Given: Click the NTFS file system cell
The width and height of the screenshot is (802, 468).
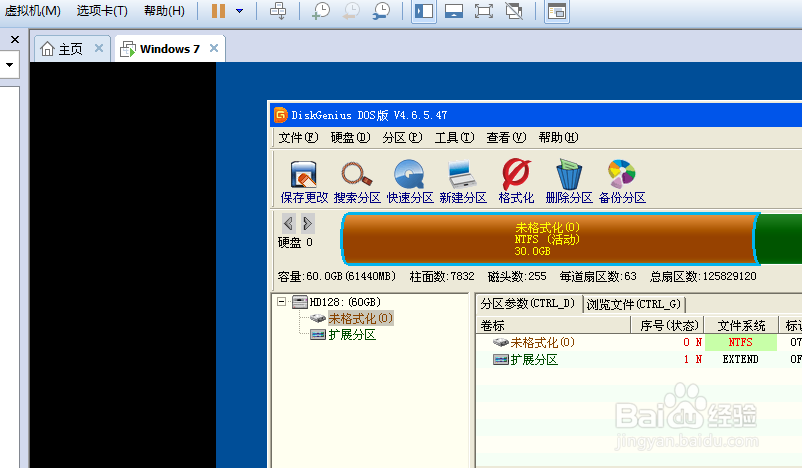Looking at the screenshot, I should pyautogui.click(x=741, y=342).
